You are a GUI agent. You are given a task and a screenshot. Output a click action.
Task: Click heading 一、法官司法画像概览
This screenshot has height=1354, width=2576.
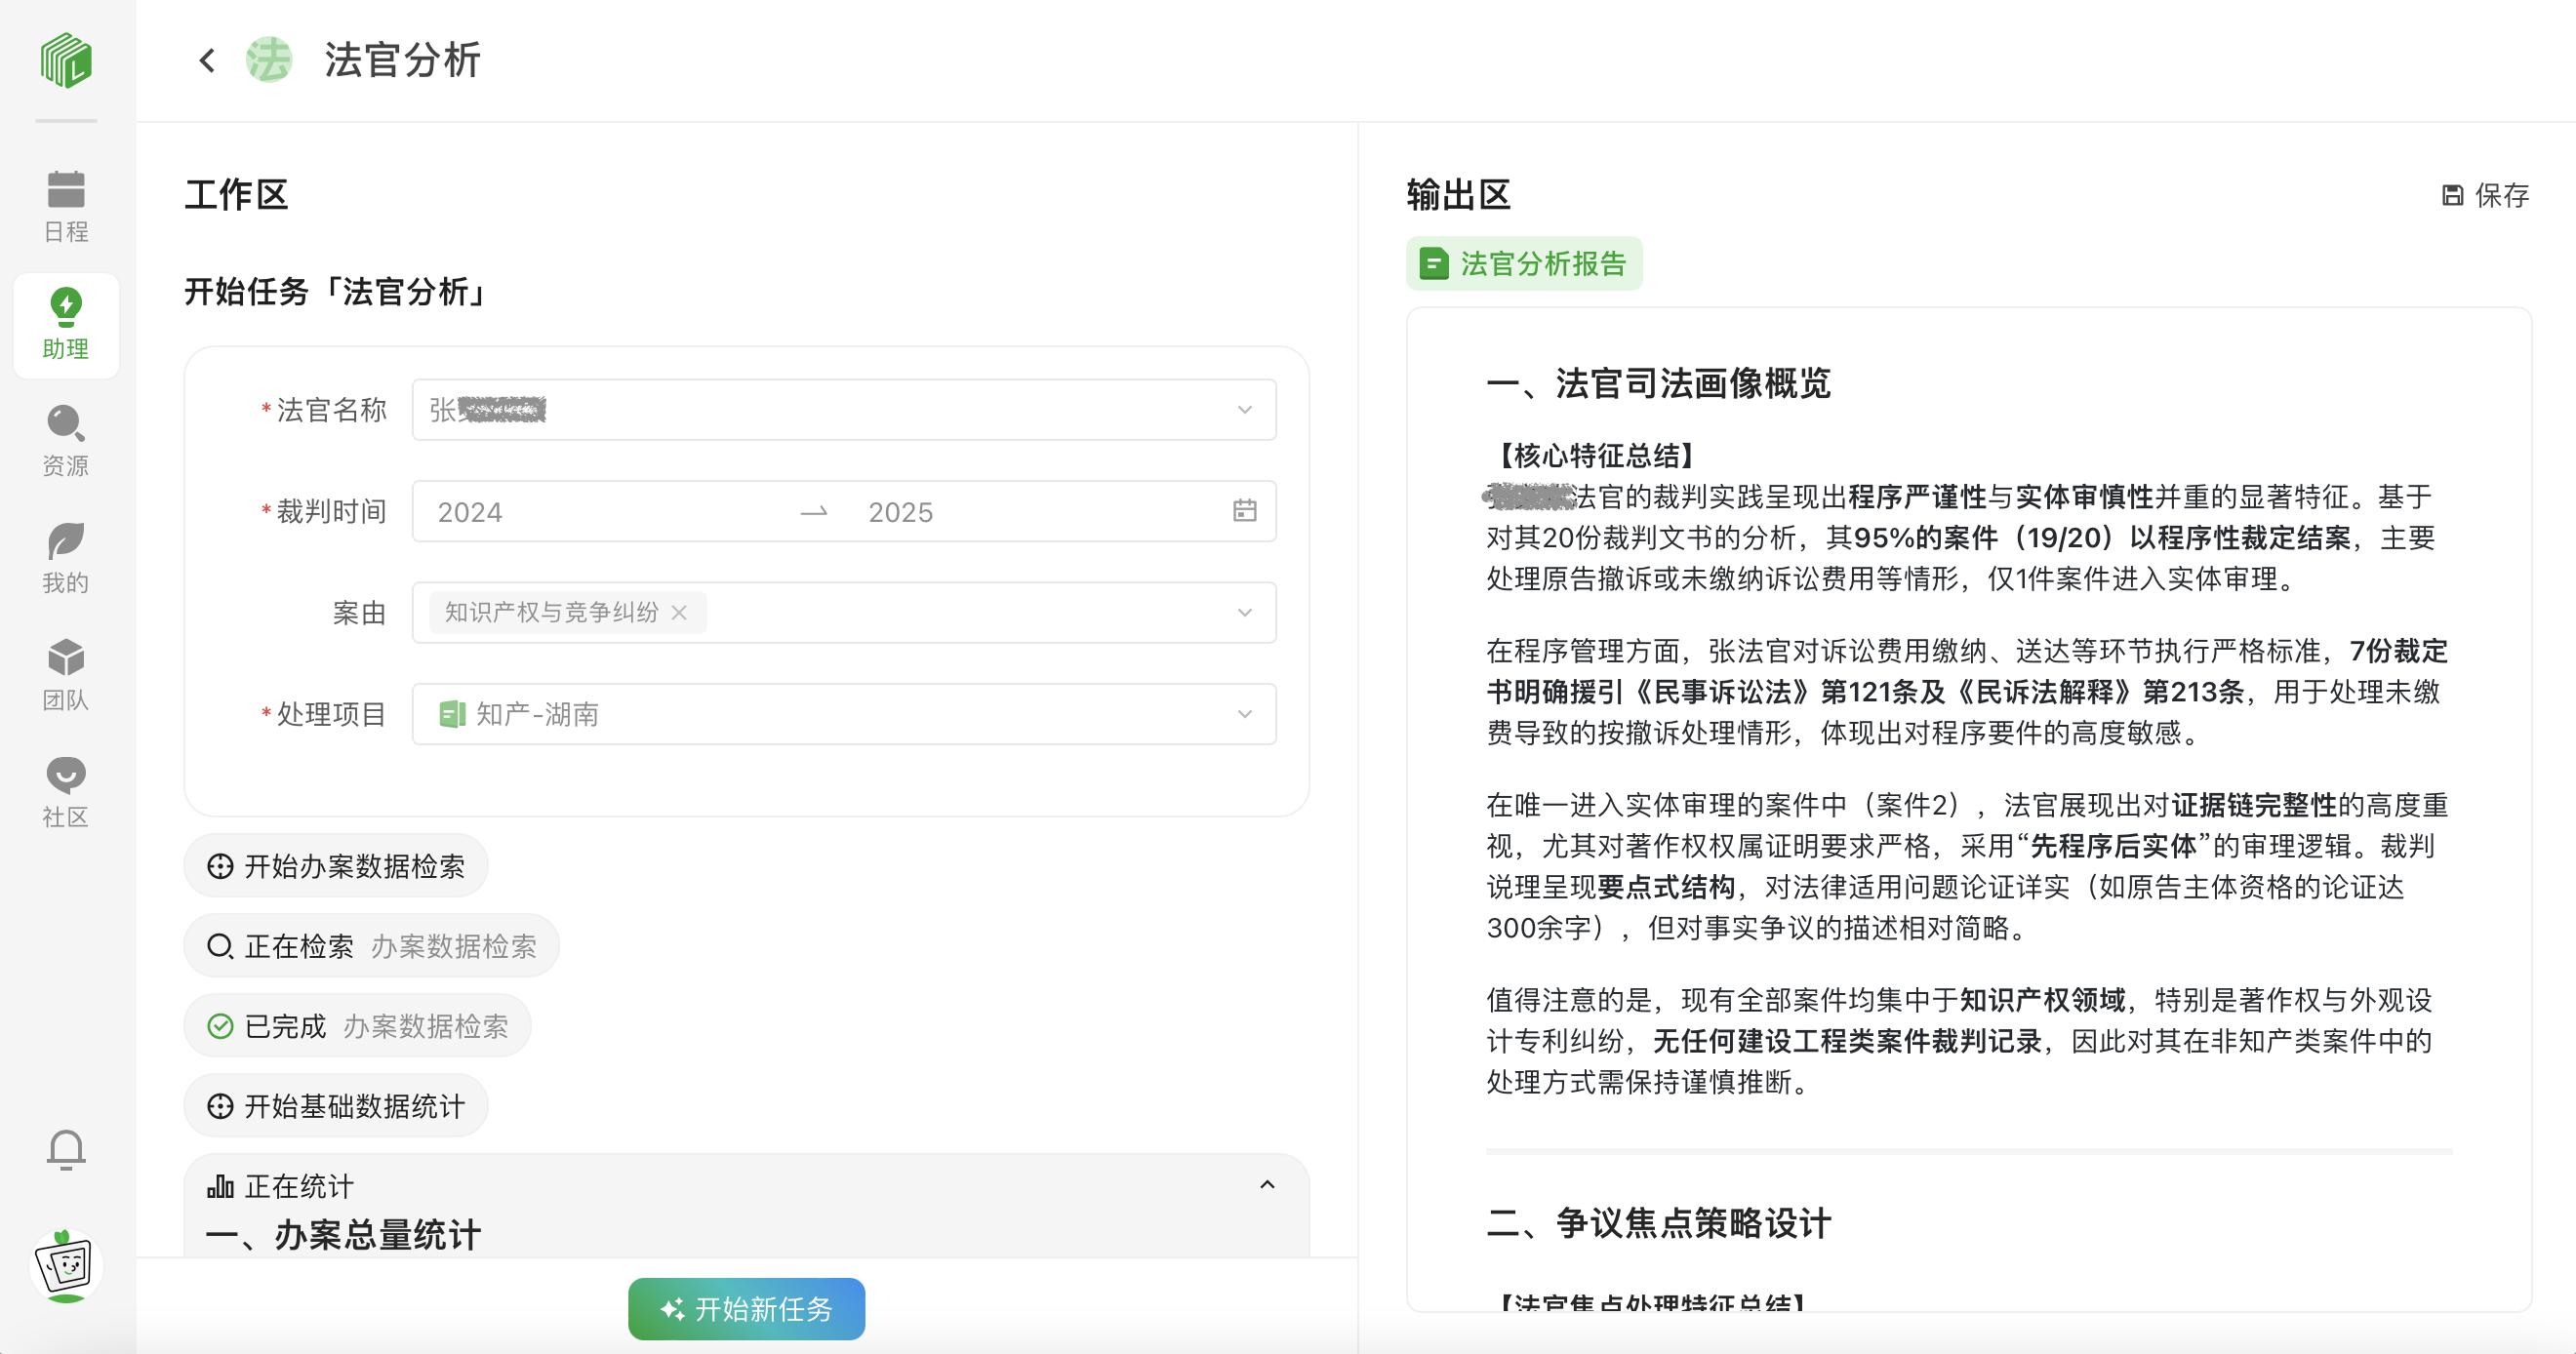[1658, 383]
